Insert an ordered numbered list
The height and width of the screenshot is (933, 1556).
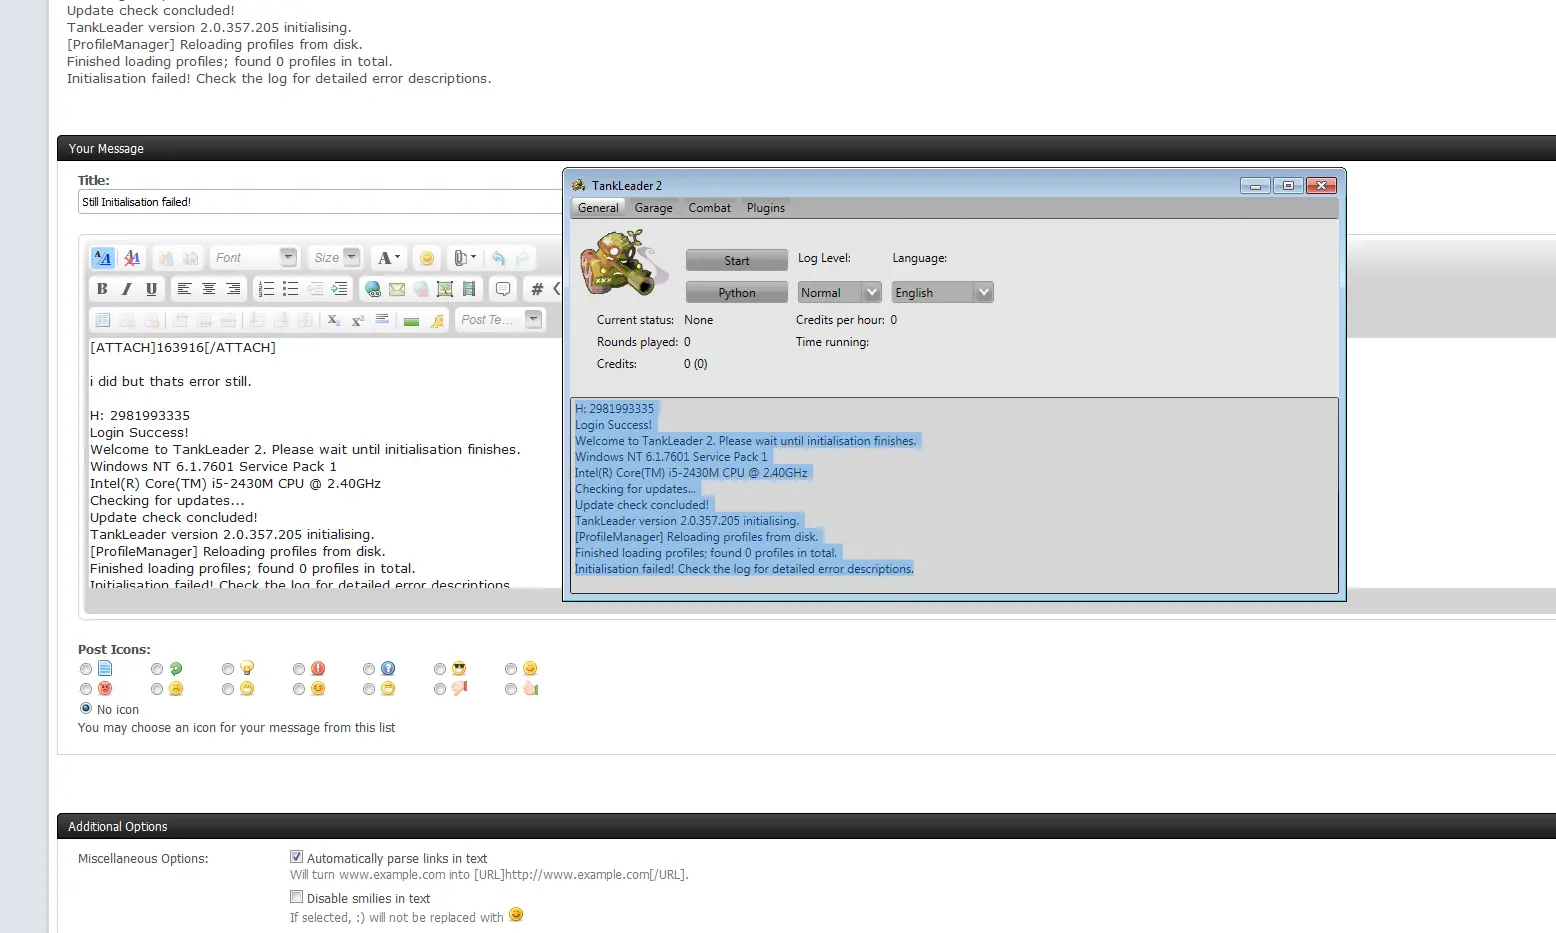[x=266, y=289]
